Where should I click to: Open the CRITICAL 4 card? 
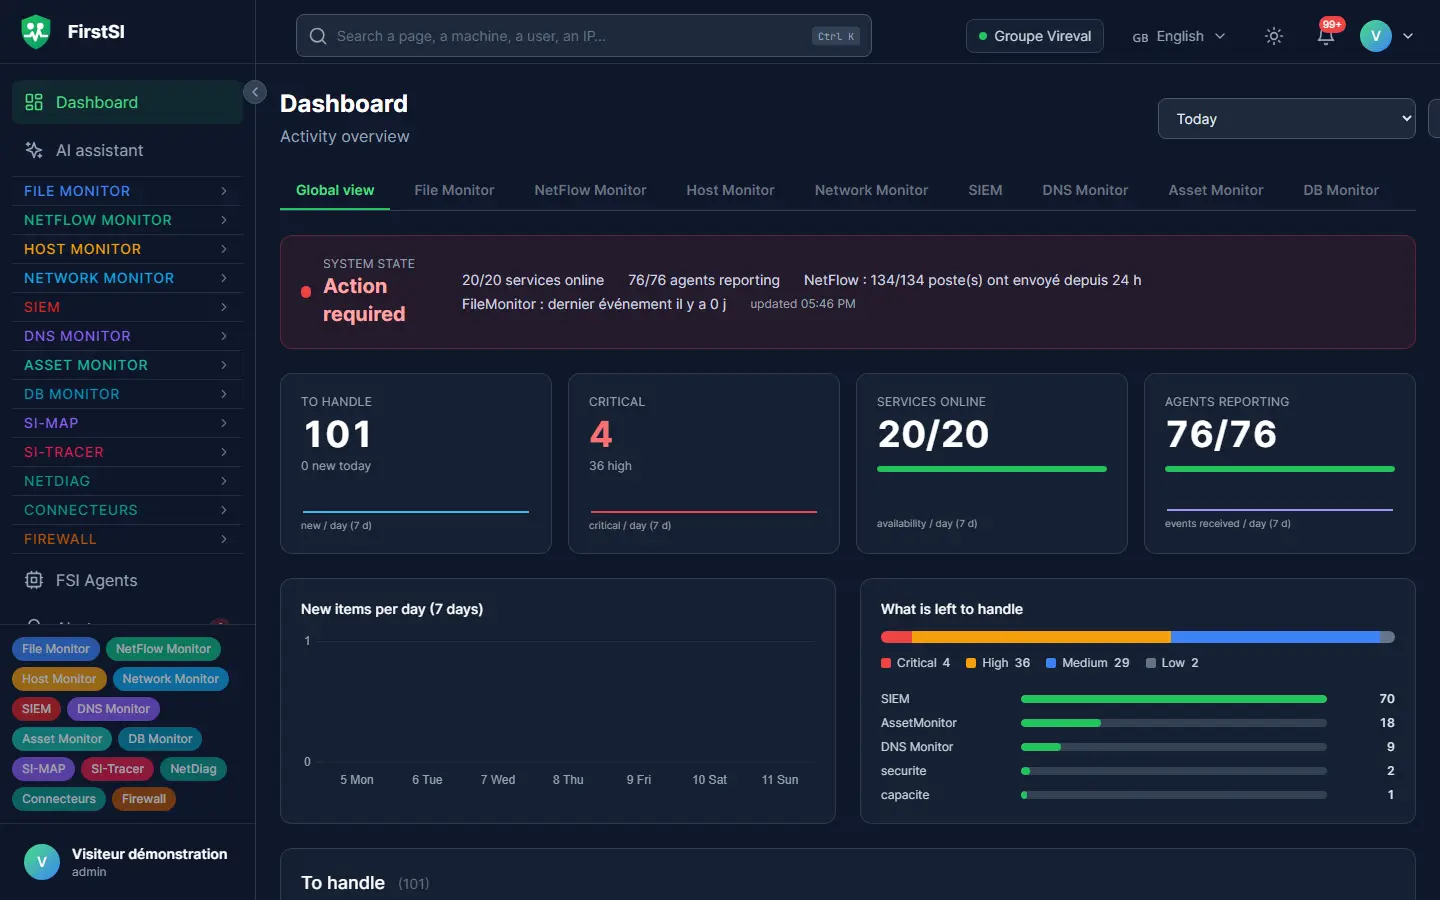tap(704, 463)
